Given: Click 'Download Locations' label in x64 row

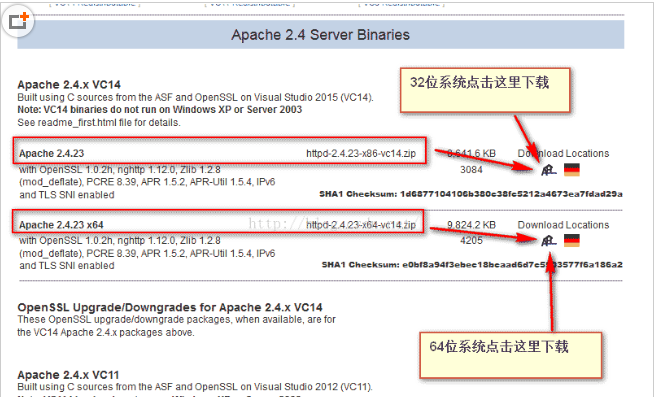Looking at the screenshot, I should (563, 225).
